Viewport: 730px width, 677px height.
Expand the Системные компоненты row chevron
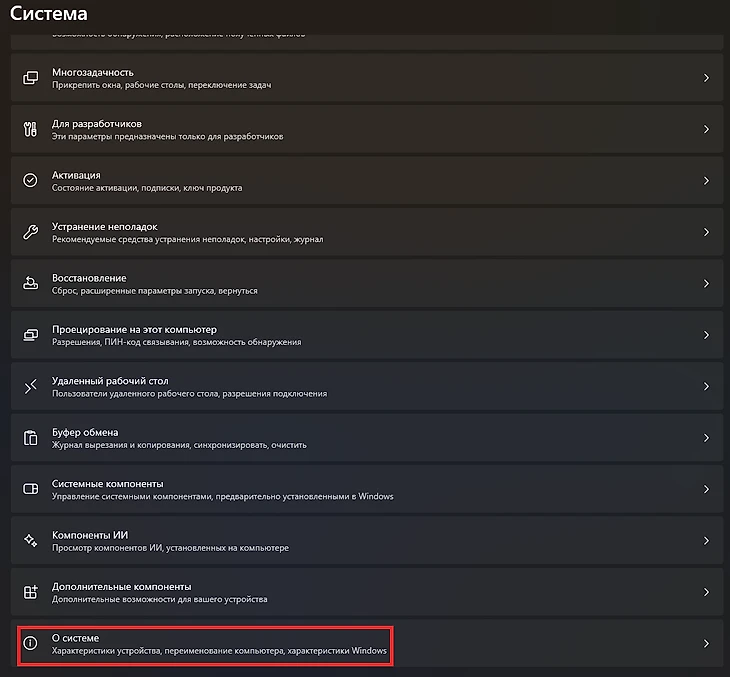pyautogui.click(x=706, y=489)
